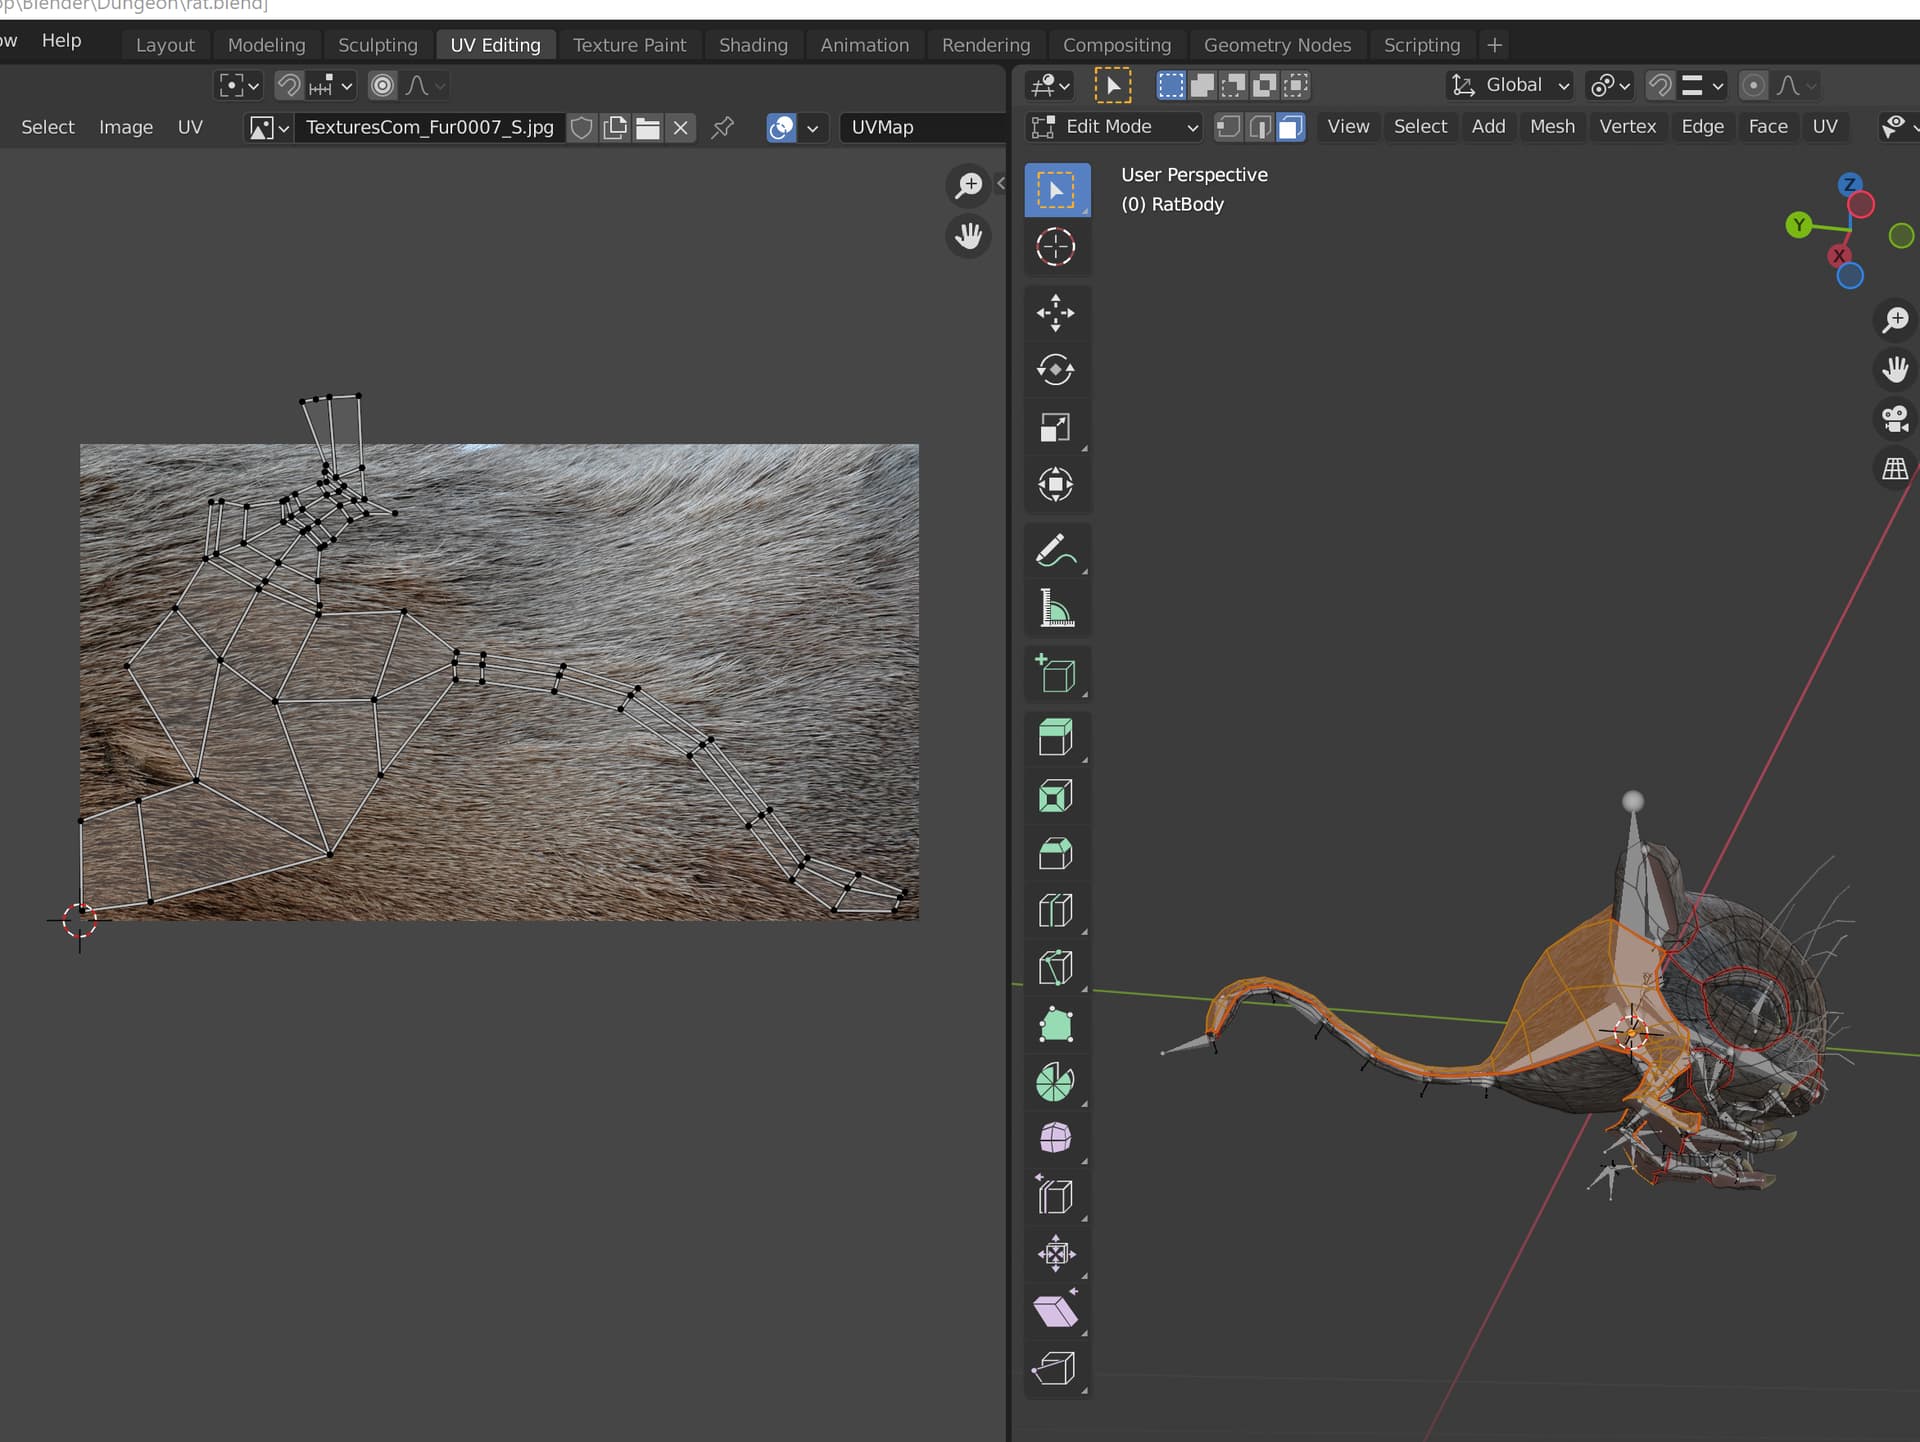The height and width of the screenshot is (1442, 1920).
Task: Click the 3D Cursor tool
Action: (x=1055, y=247)
